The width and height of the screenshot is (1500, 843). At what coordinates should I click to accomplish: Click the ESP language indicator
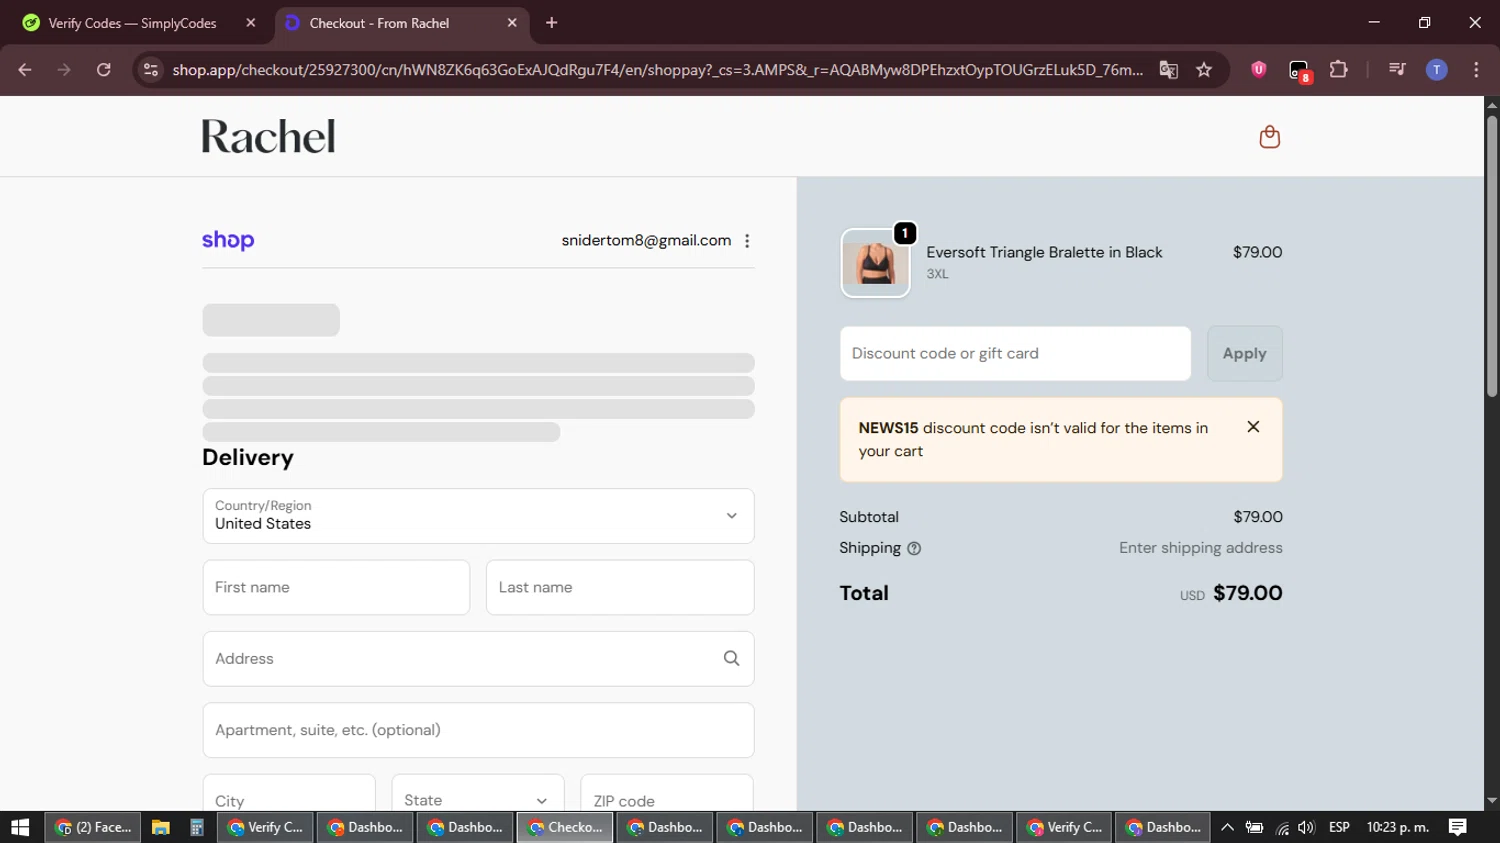1339,827
